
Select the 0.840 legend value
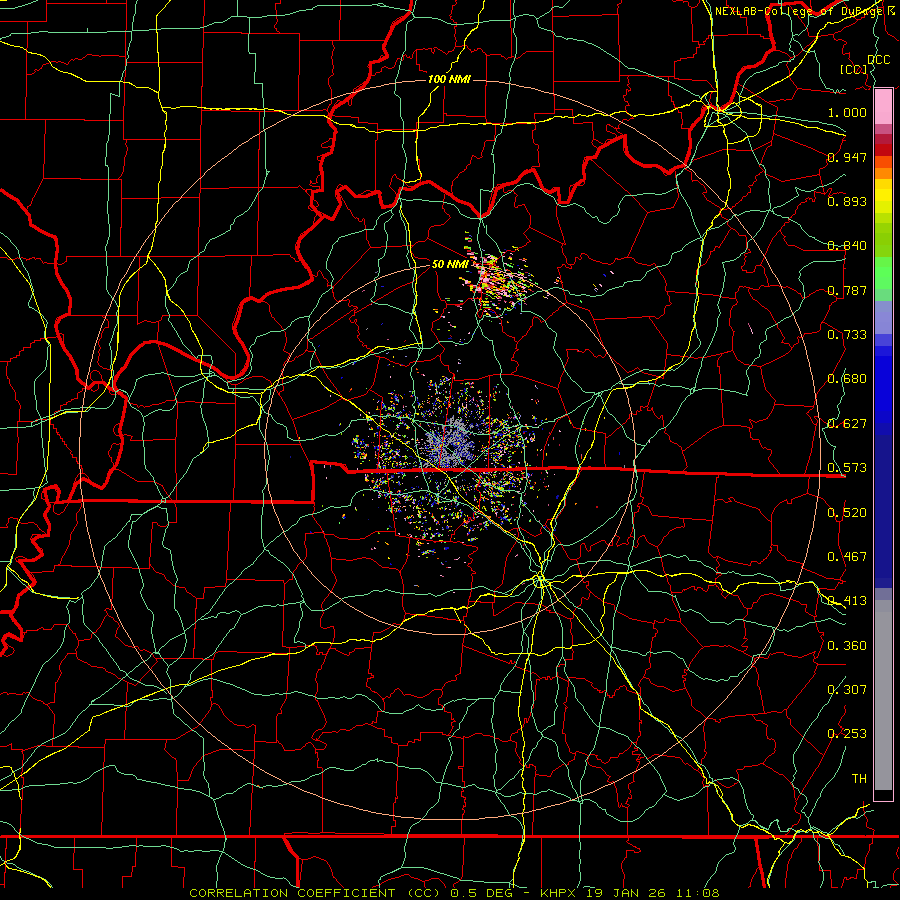pyautogui.click(x=847, y=246)
